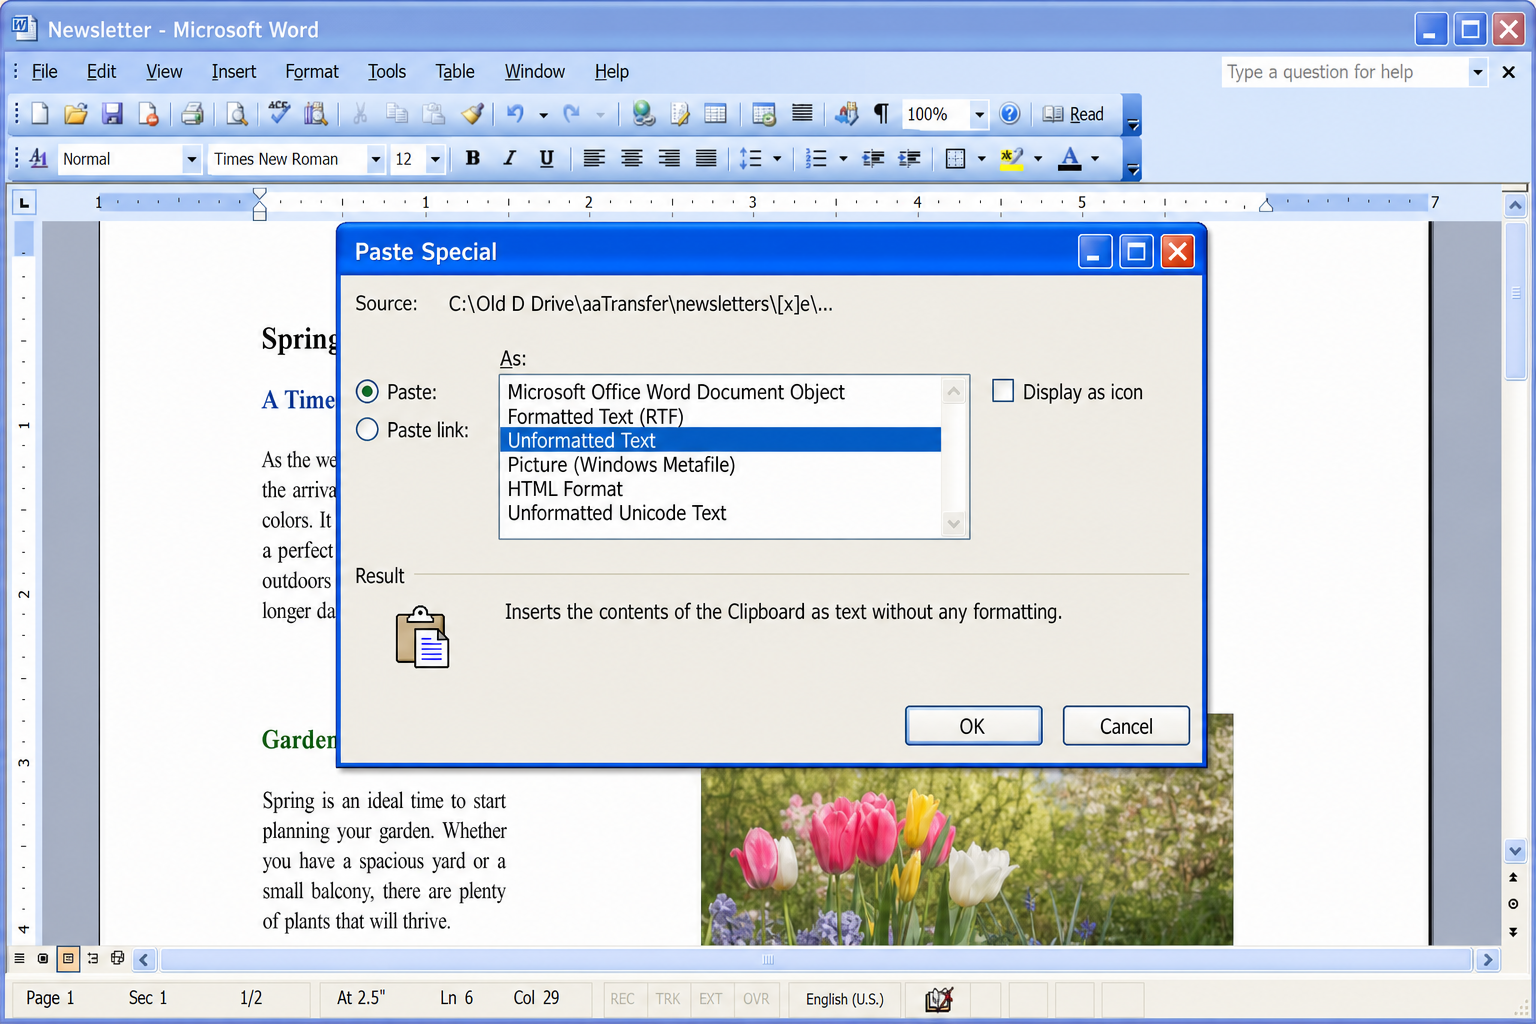
Task: Click the Type a question for help box
Action: [1344, 72]
